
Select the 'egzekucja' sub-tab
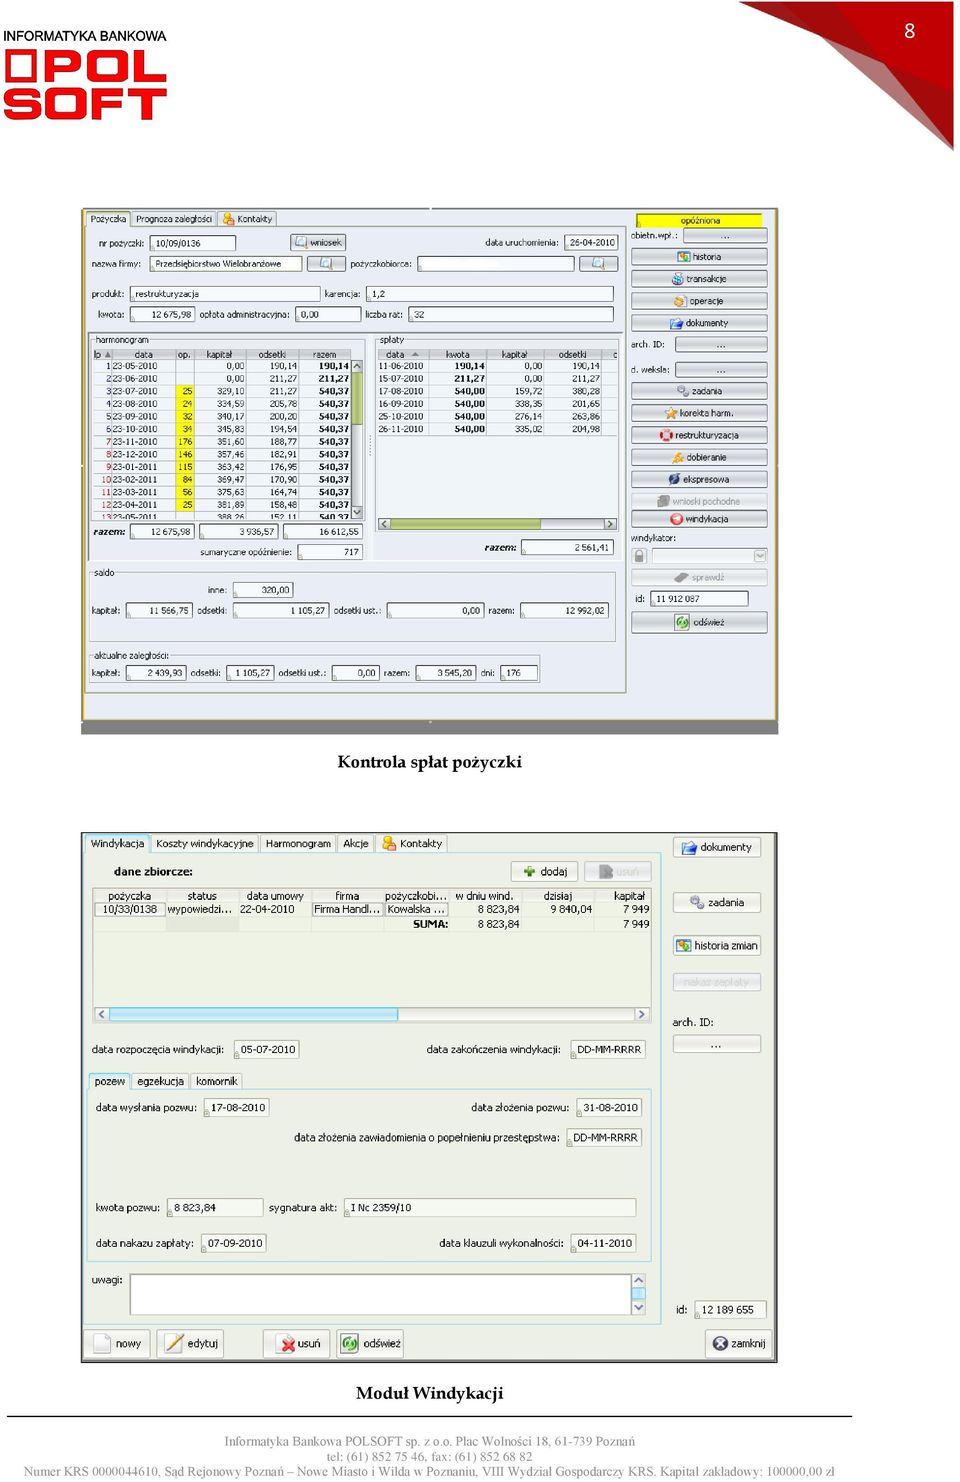(x=160, y=1081)
